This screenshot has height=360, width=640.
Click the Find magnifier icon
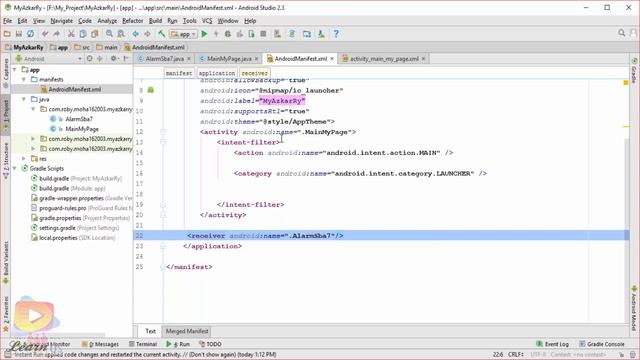tap(109, 34)
